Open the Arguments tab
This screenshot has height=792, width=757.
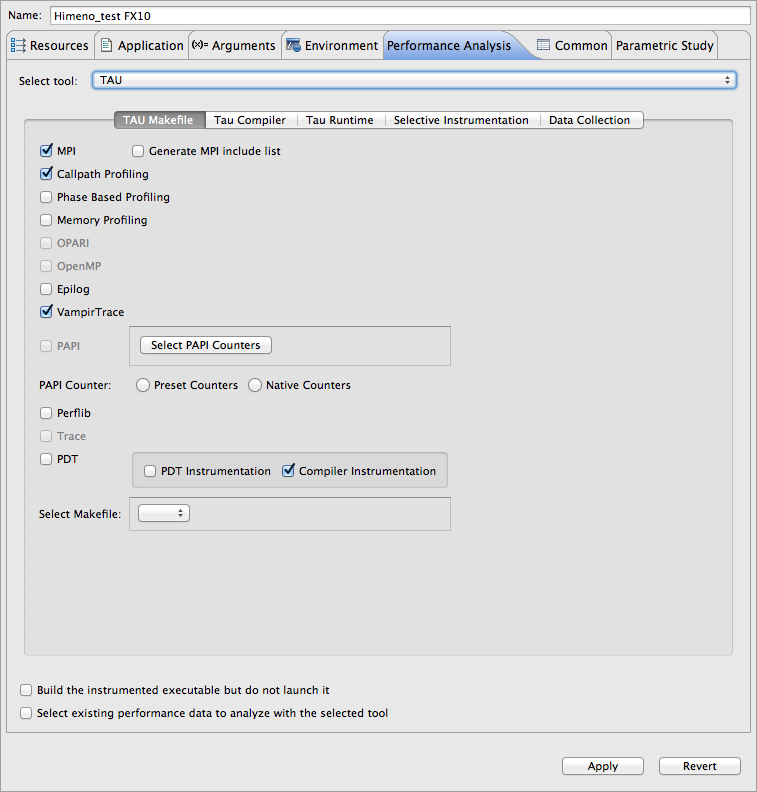[233, 46]
